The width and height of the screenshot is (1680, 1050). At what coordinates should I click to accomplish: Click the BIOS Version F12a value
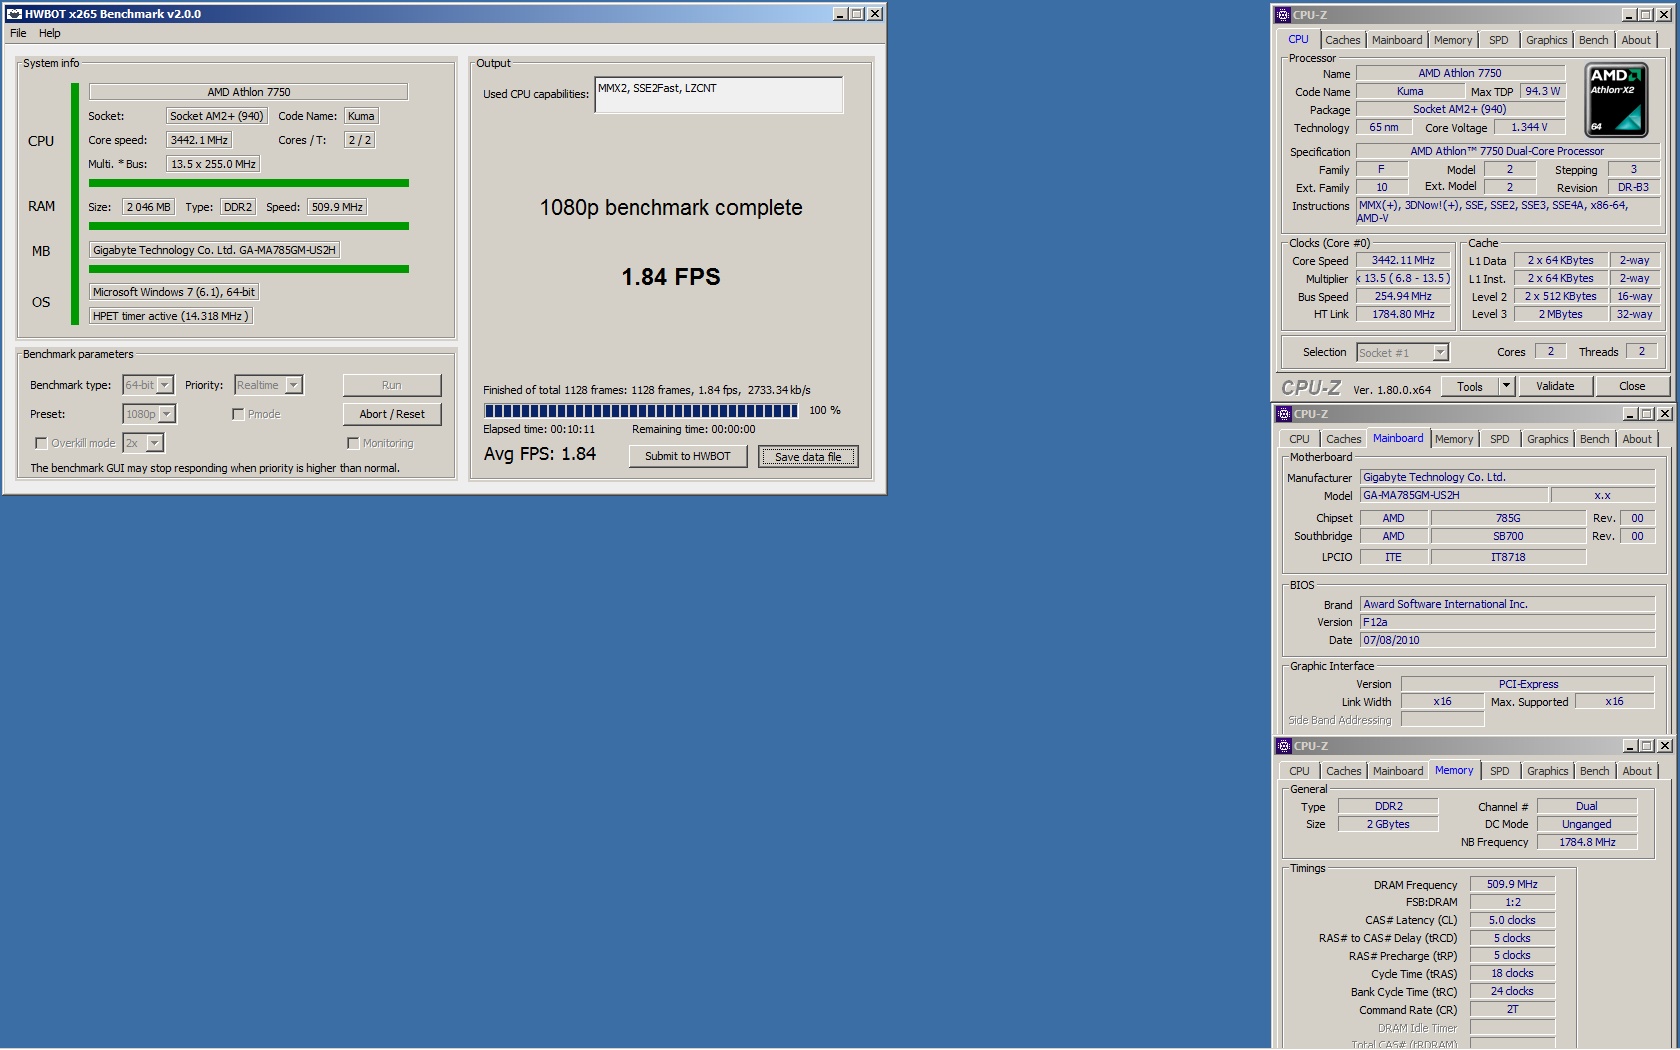1507,622
